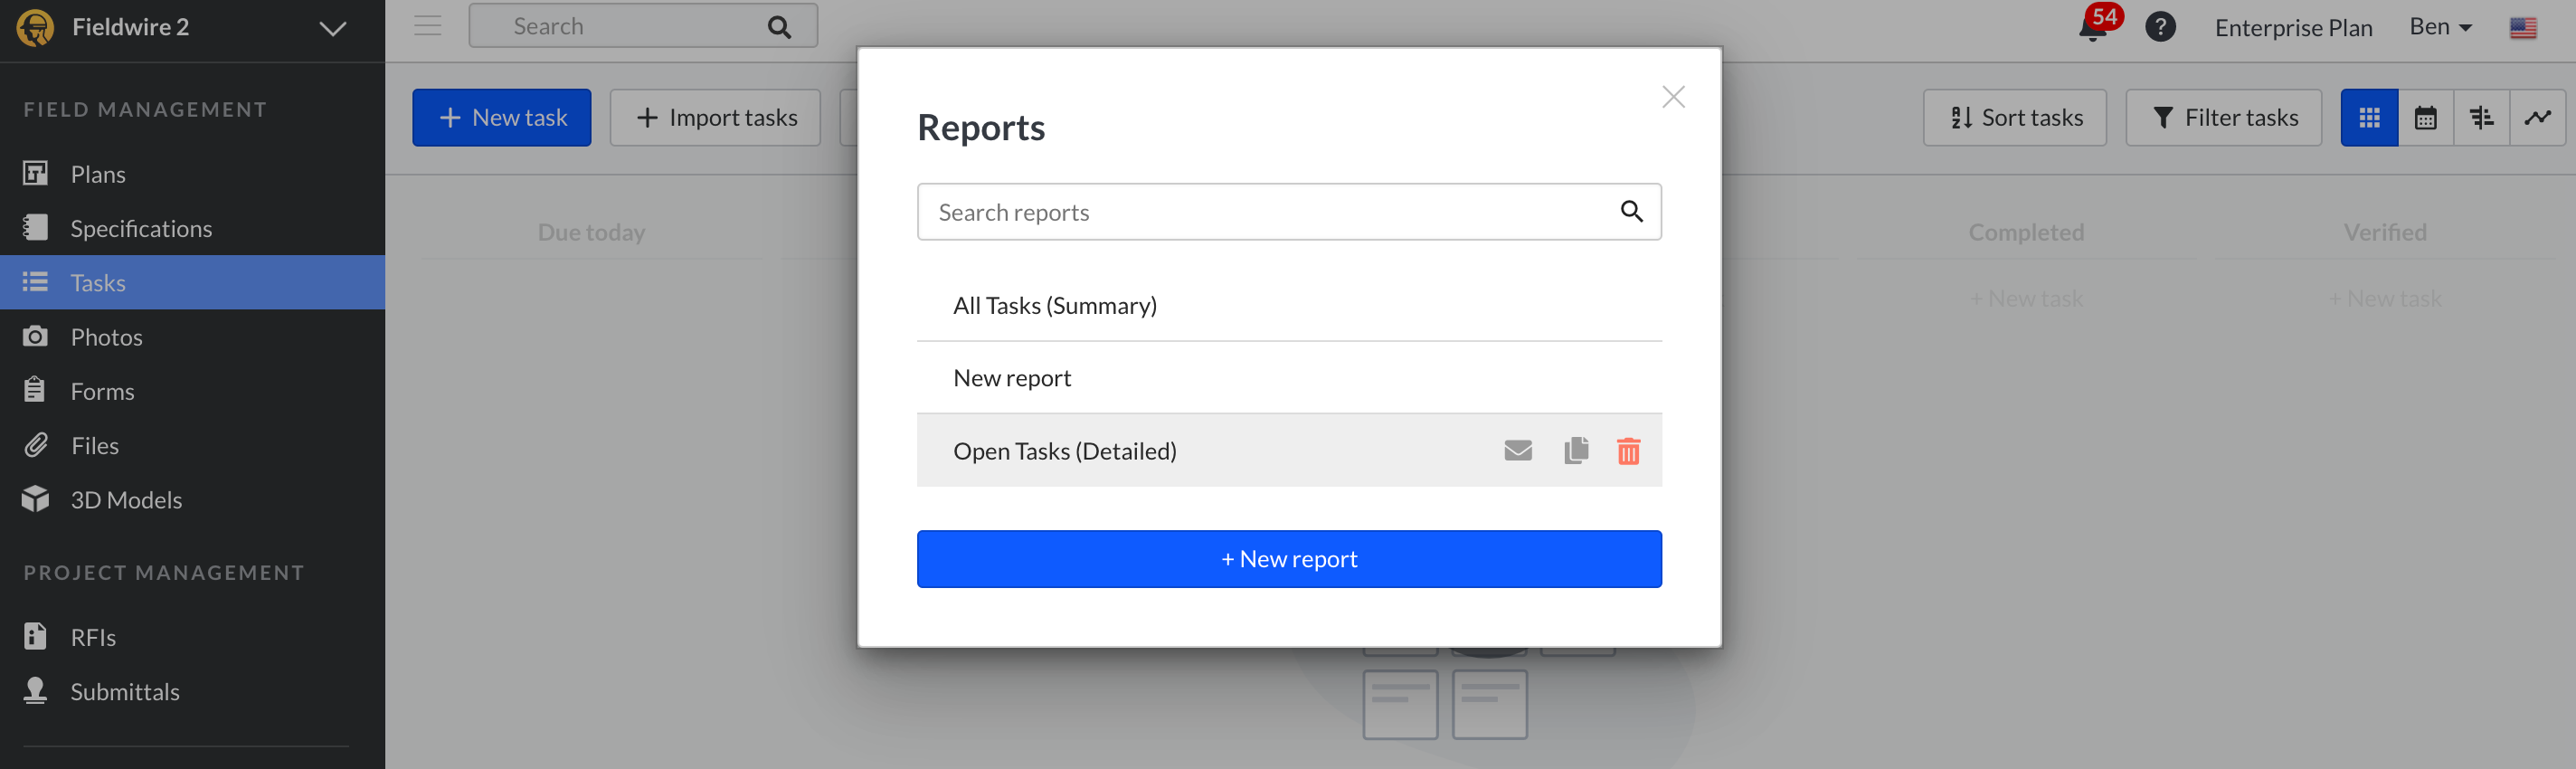Focus the top Search field

(642, 26)
